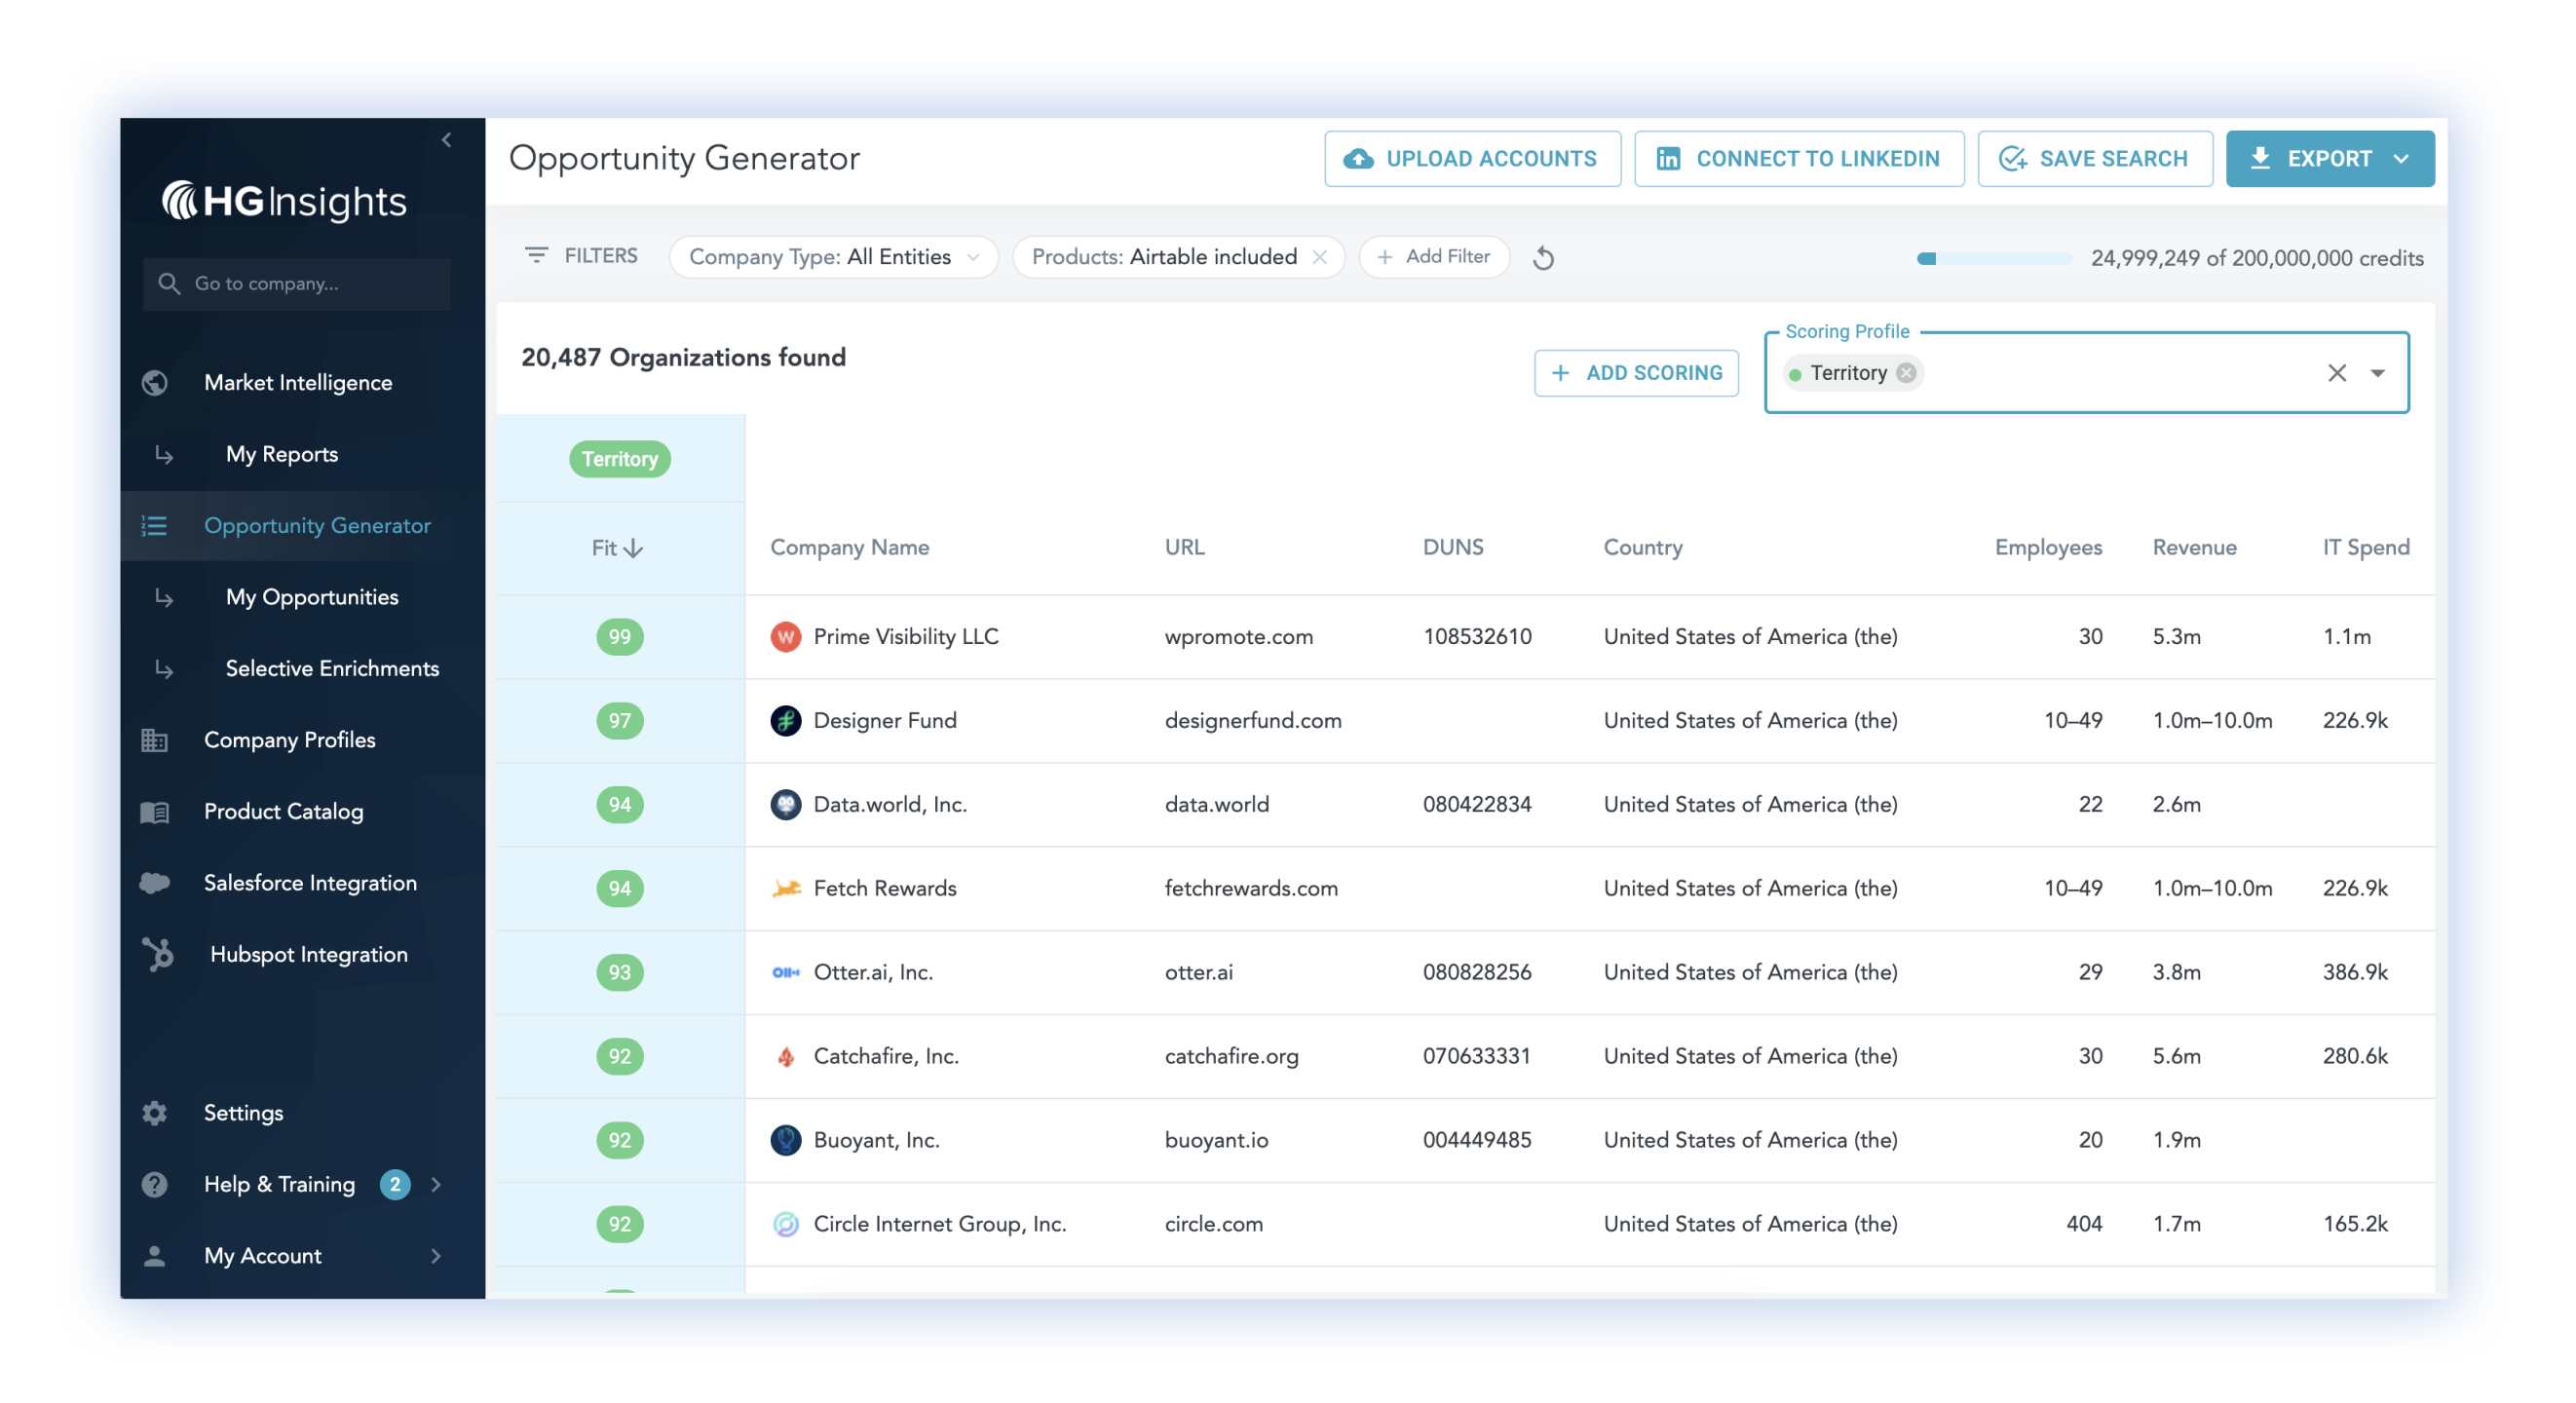
Task: Click the Go to company search field
Action: [x=296, y=284]
